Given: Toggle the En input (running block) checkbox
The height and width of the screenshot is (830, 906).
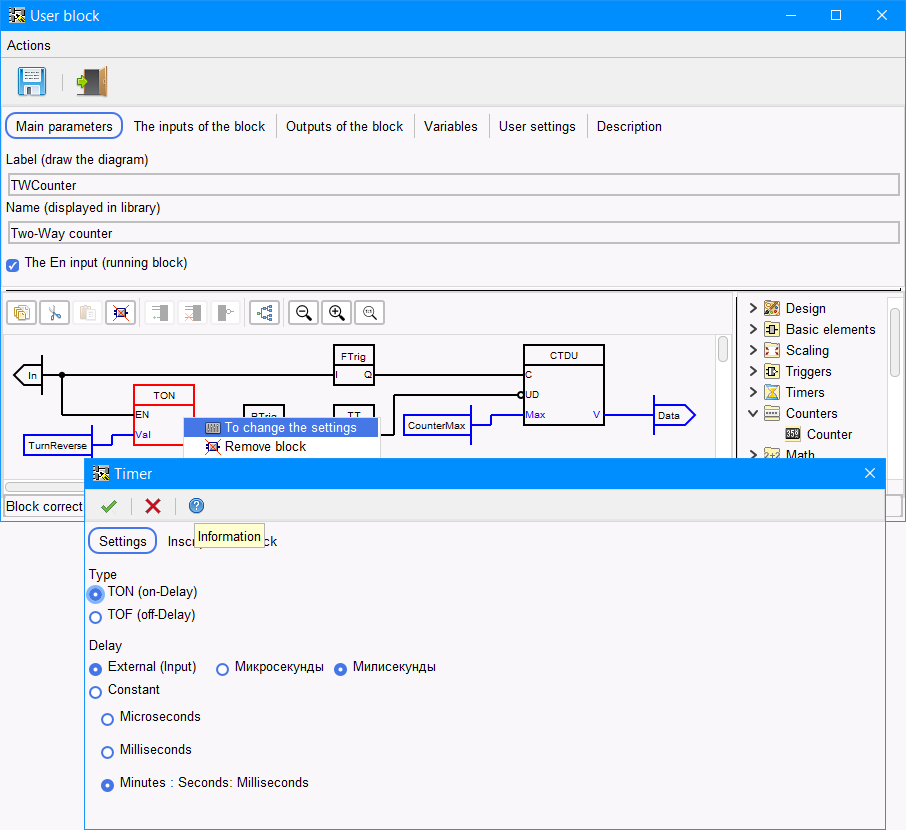Looking at the screenshot, I should [x=13, y=265].
